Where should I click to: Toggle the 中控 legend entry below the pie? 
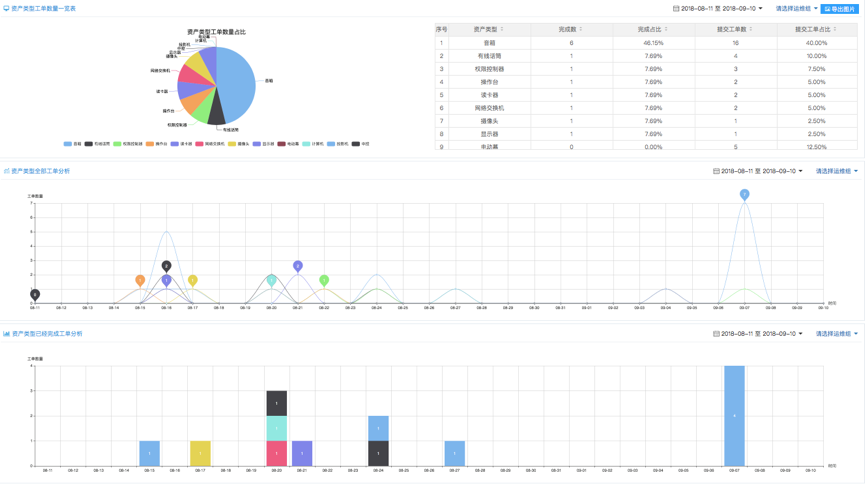[x=361, y=144]
